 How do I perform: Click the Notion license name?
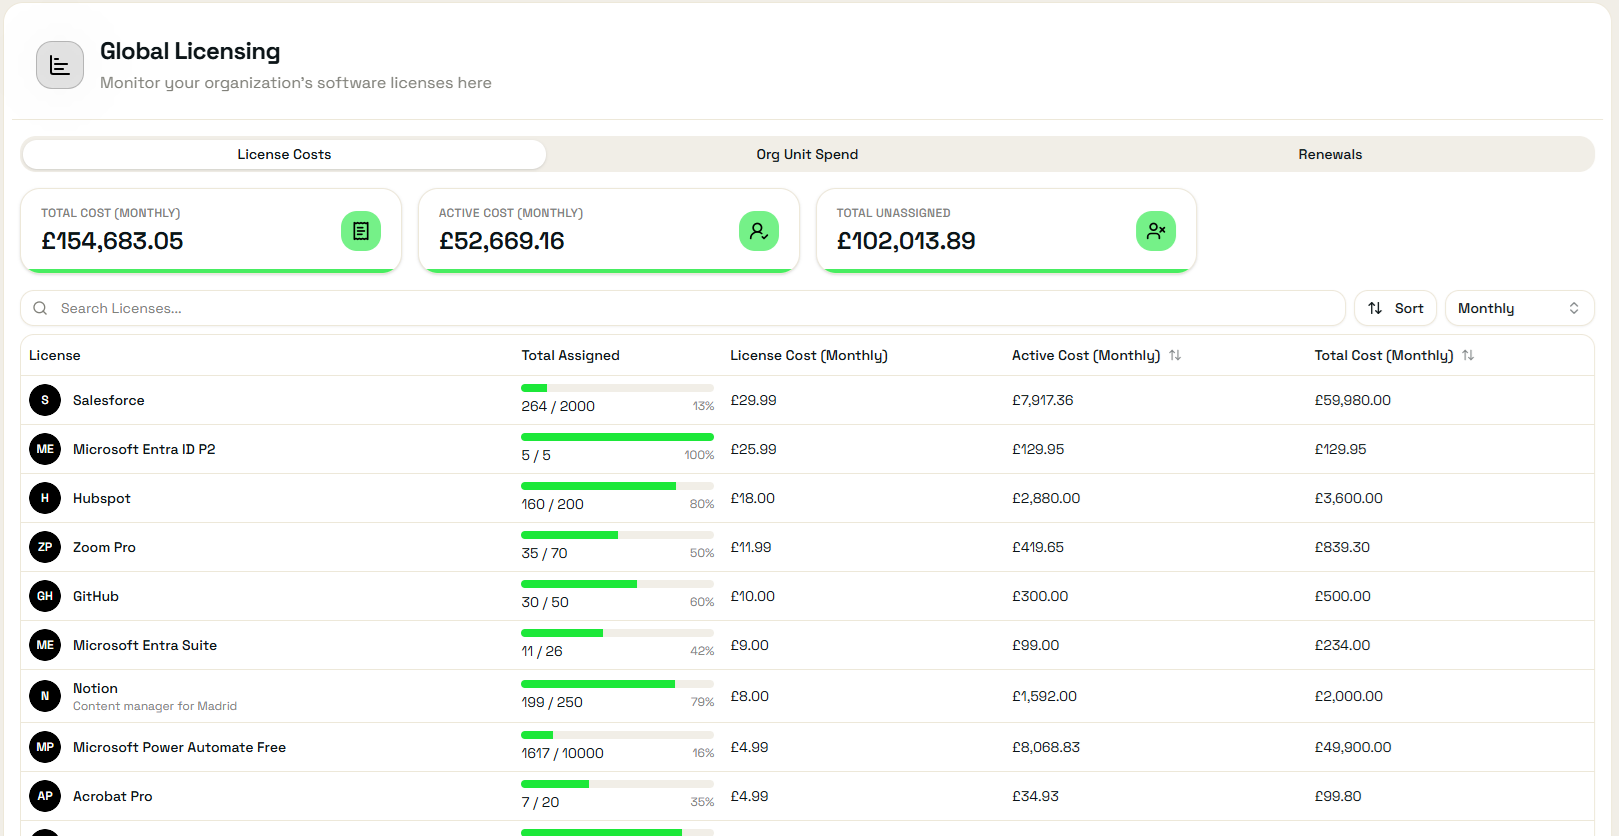click(x=95, y=688)
